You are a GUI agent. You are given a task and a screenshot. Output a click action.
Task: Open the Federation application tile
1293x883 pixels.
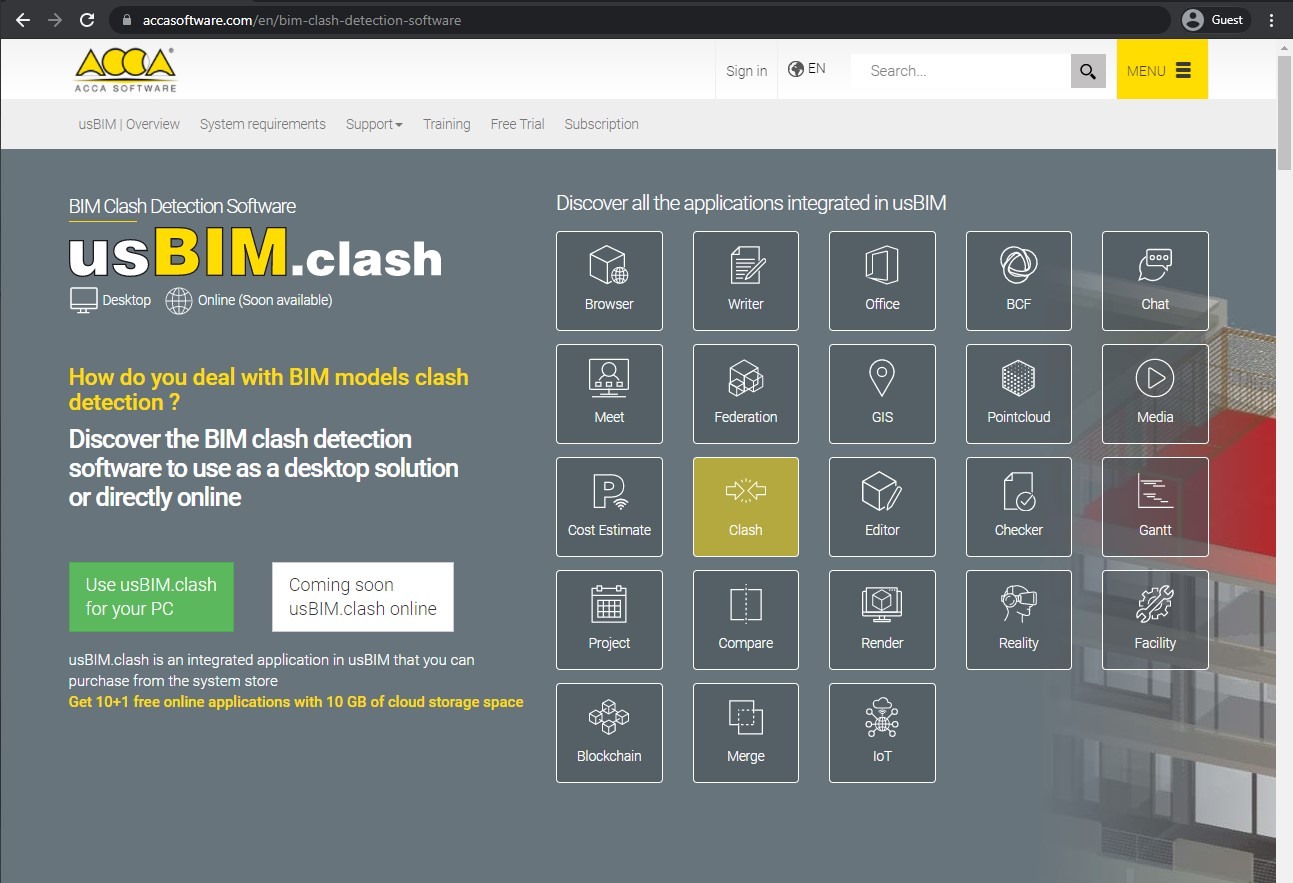745,394
